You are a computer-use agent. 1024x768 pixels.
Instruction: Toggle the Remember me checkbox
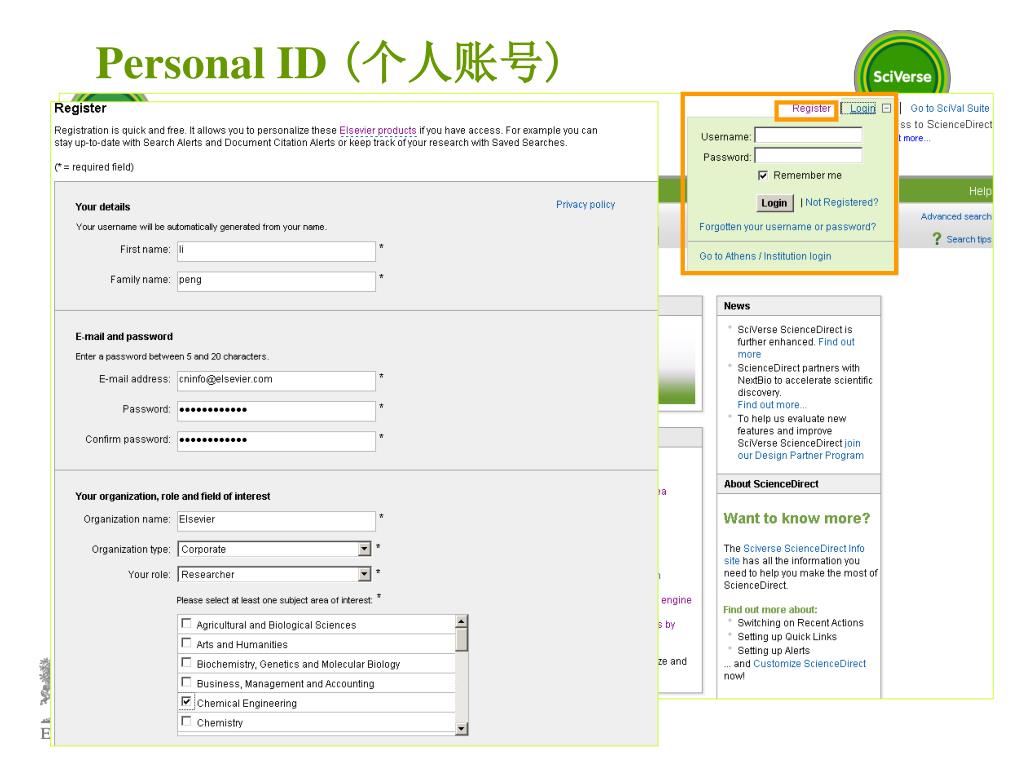tap(762, 175)
